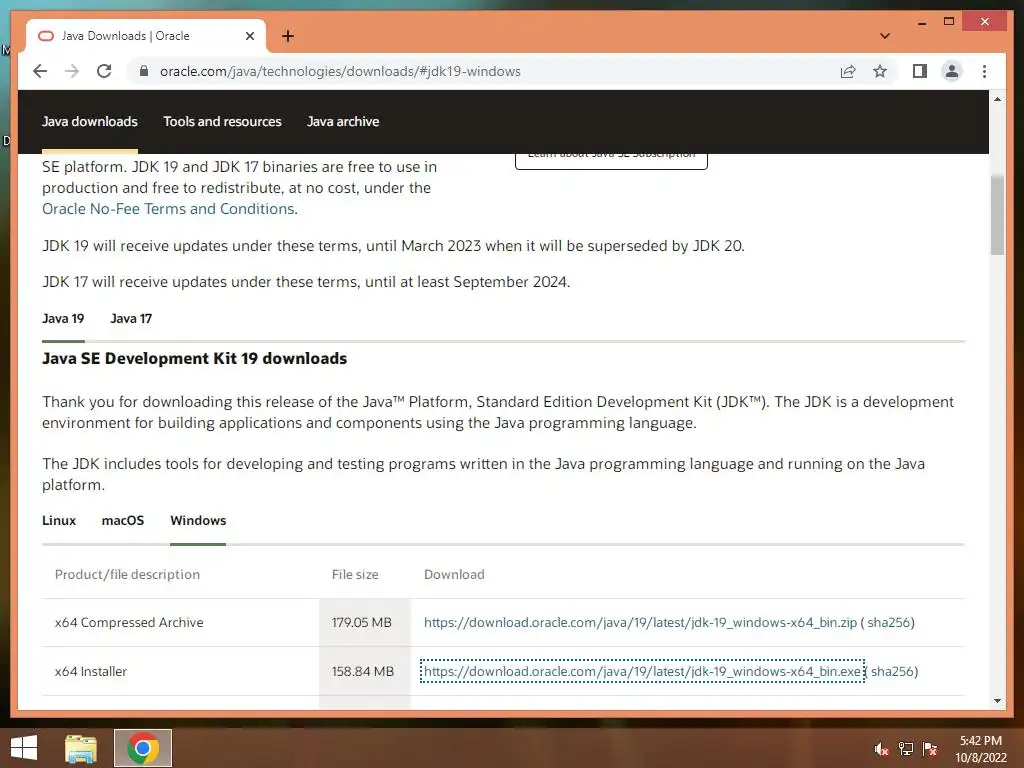The height and width of the screenshot is (768, 1024).
Task: Click the 'Product/file description' column header
Action: coord(127,575)
